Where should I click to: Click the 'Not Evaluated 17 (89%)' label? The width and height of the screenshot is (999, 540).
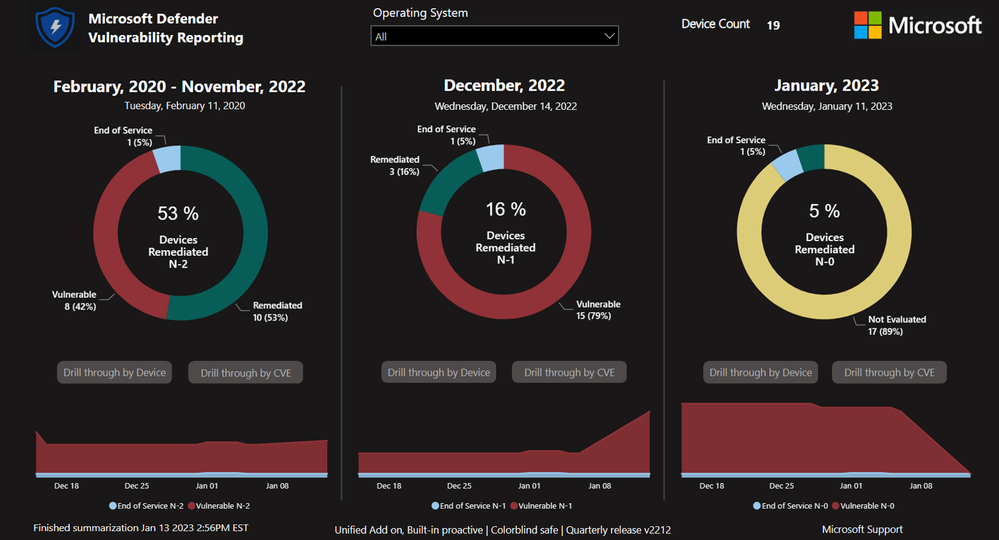[896, 325]
